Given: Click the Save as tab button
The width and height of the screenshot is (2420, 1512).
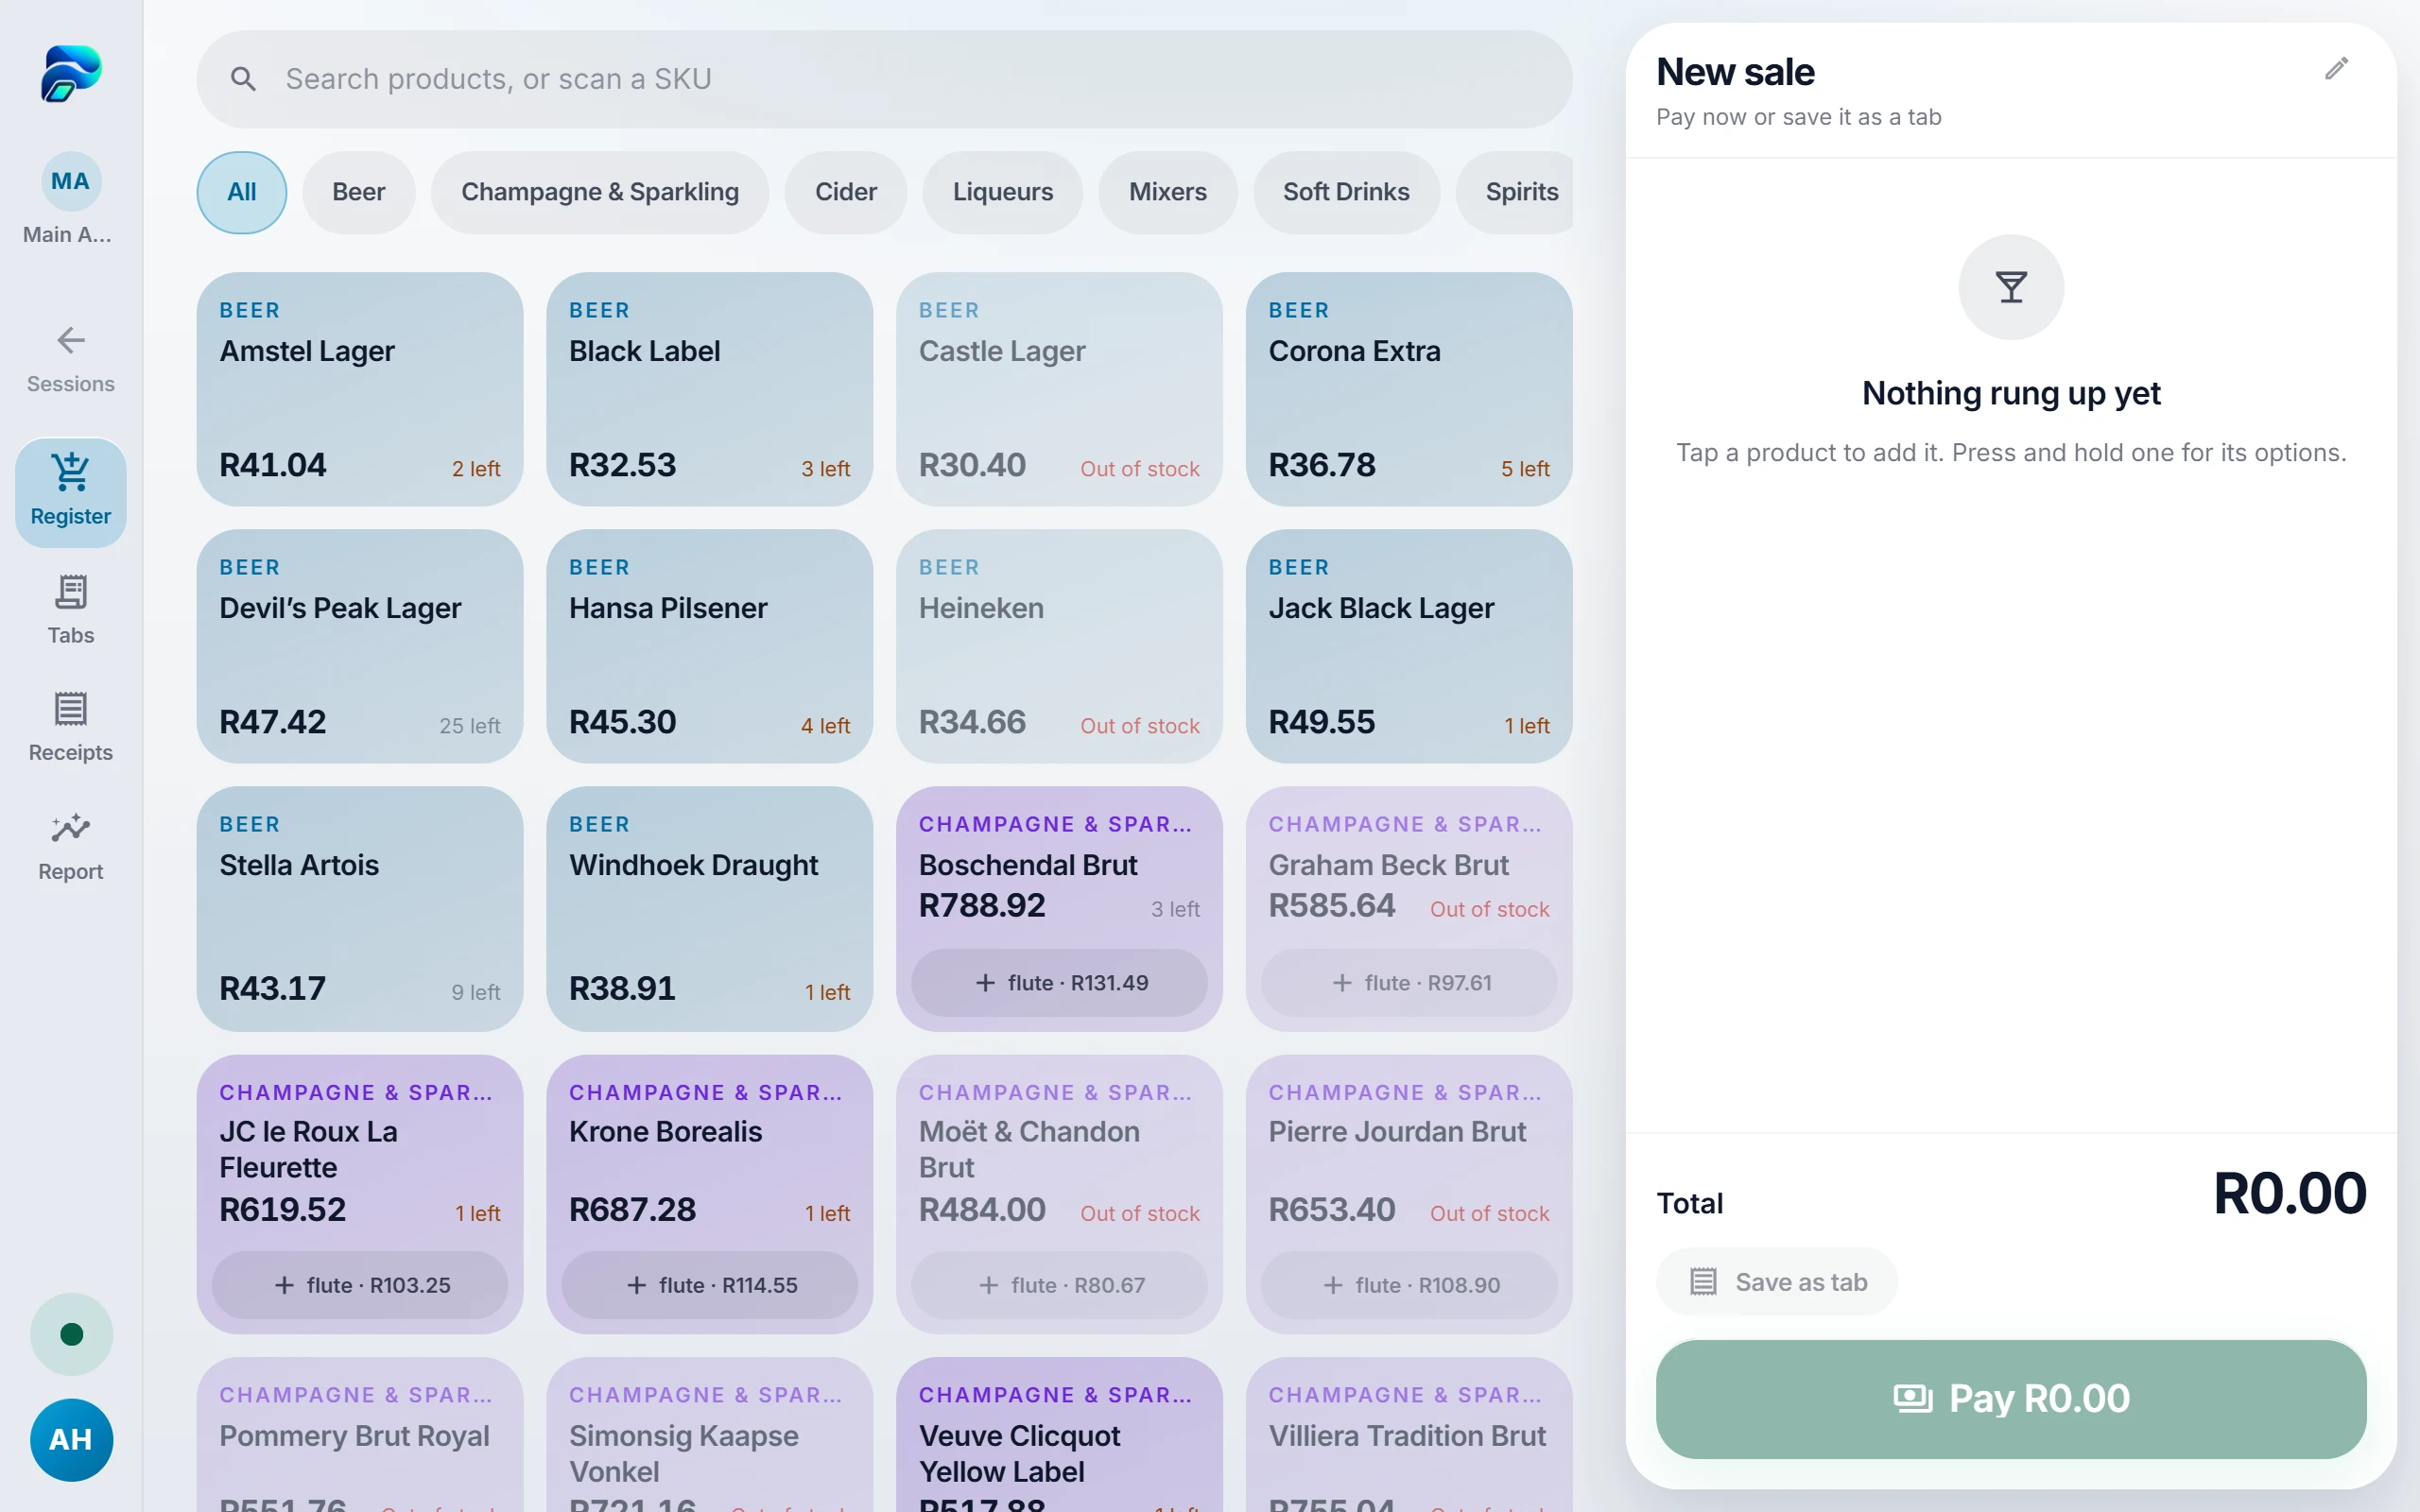Looking at the screenshot, I should click(x=1776, y=1282).
